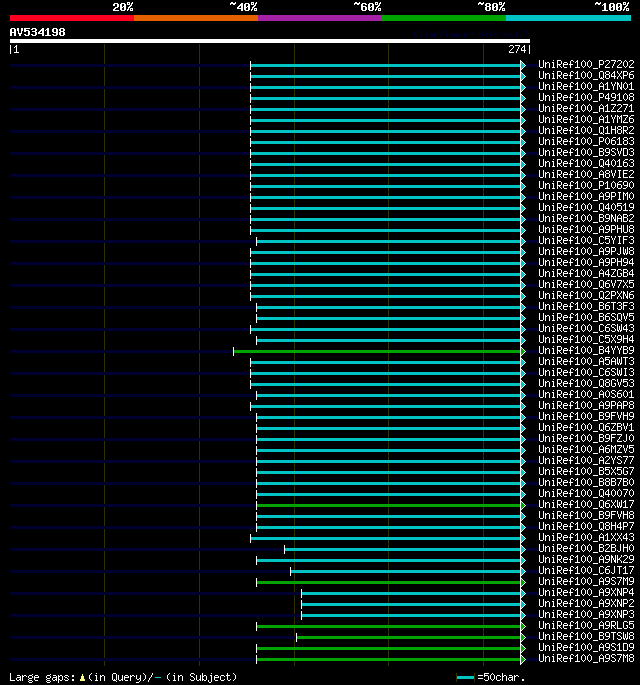
Task: Click the green ~80% identity color band
Action: (x=444, y=18)
